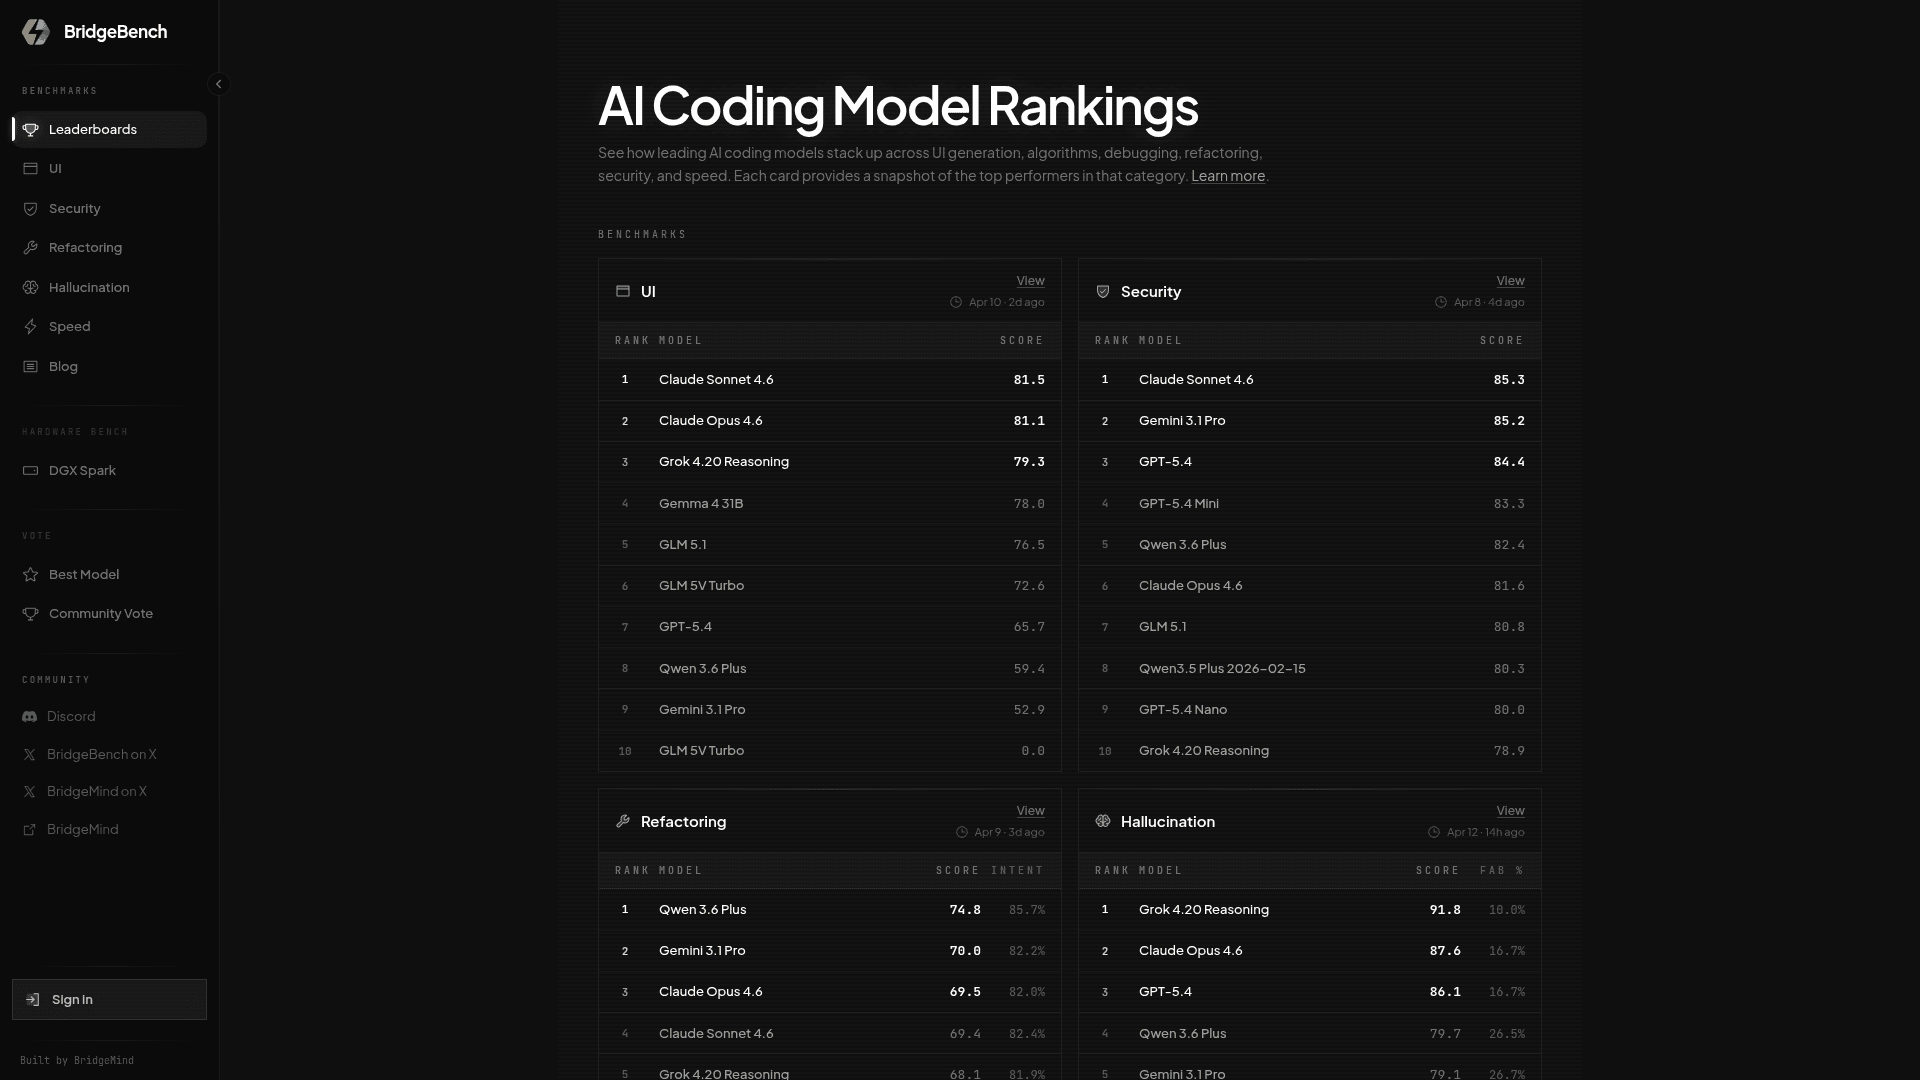Screen dimensions: 1920x1080
Task: Open the DGX Spark hardware bench page
Action: pyautogui.click(x=82, y=471)
